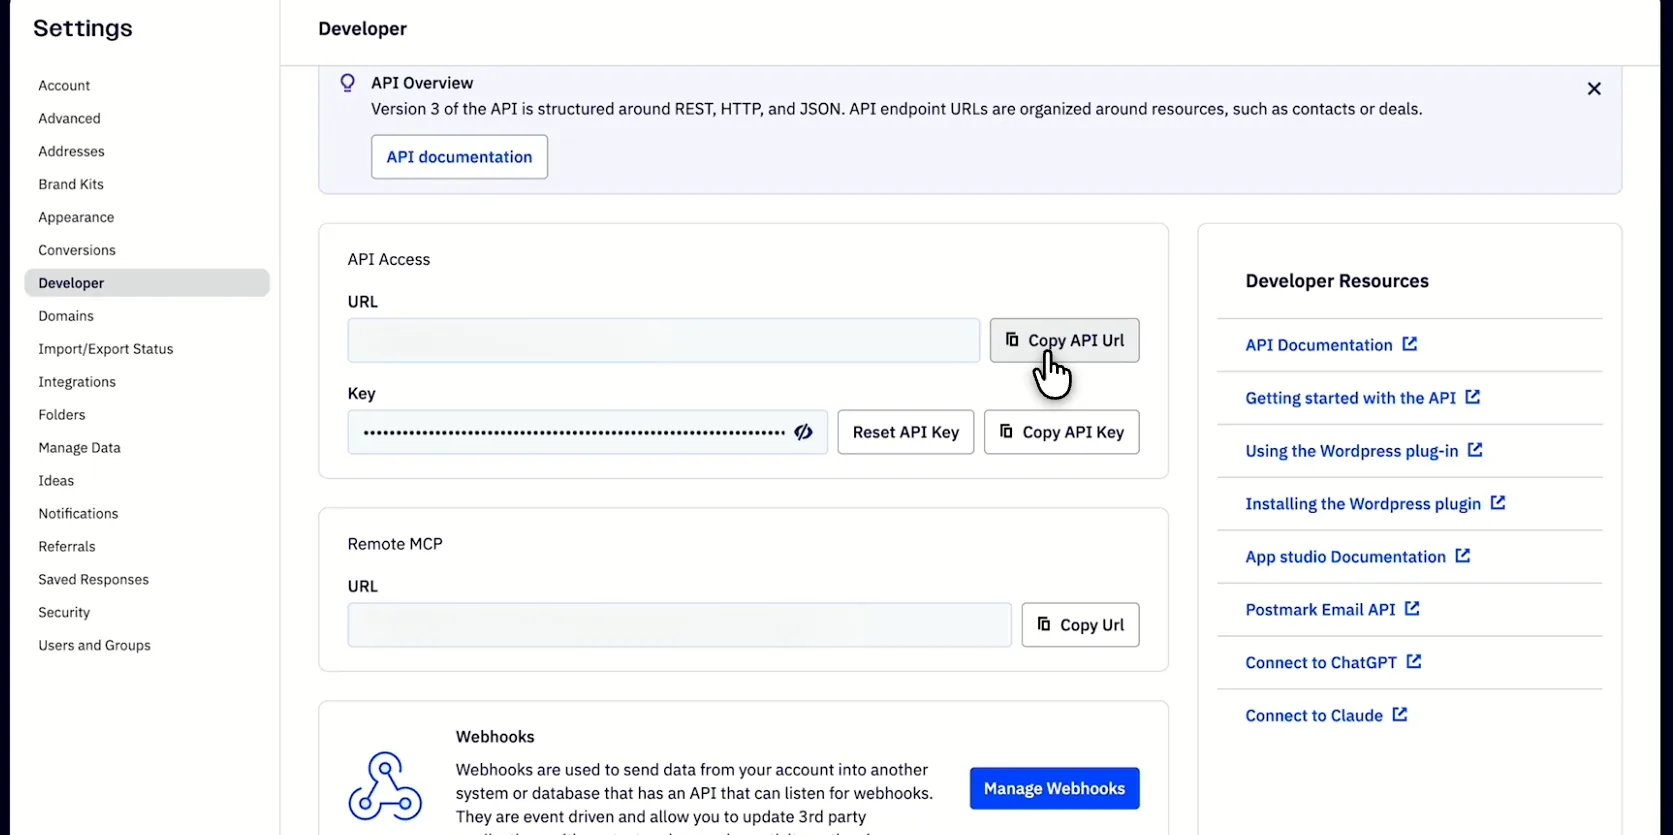Copy the API key
The image size is (1673, 835).
(1061, 432)
